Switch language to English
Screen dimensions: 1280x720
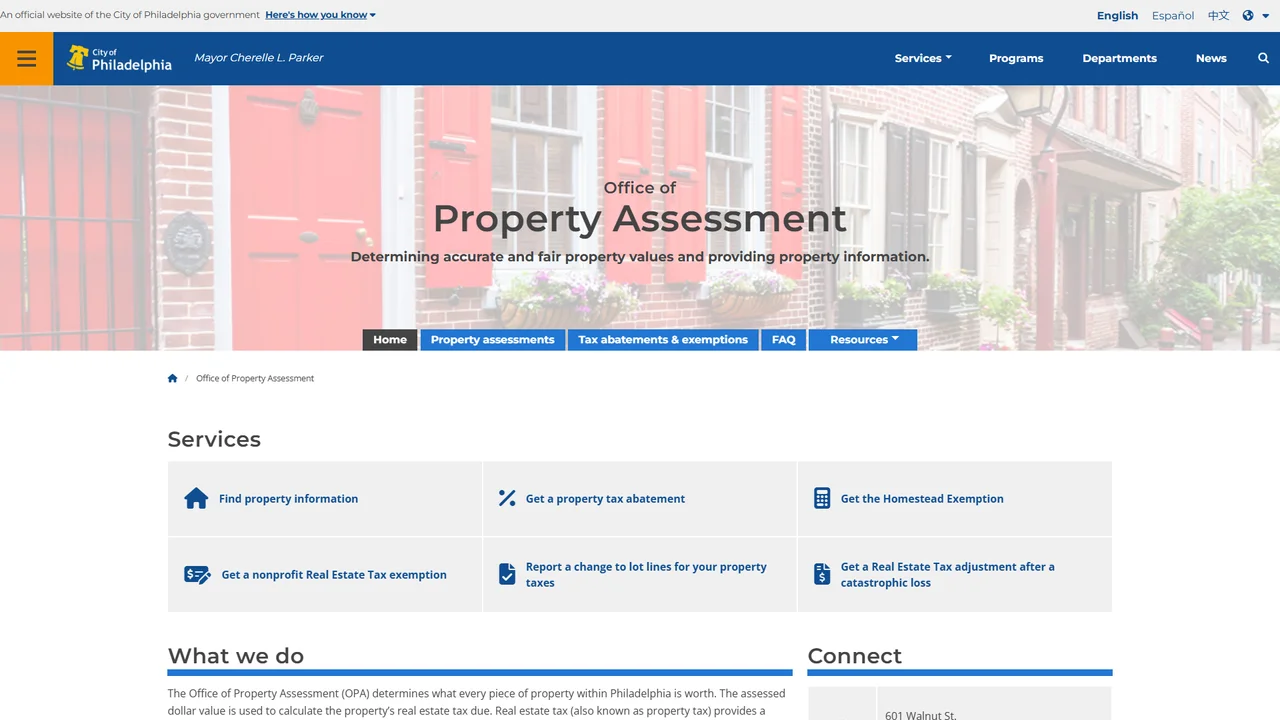point(1117,15)
